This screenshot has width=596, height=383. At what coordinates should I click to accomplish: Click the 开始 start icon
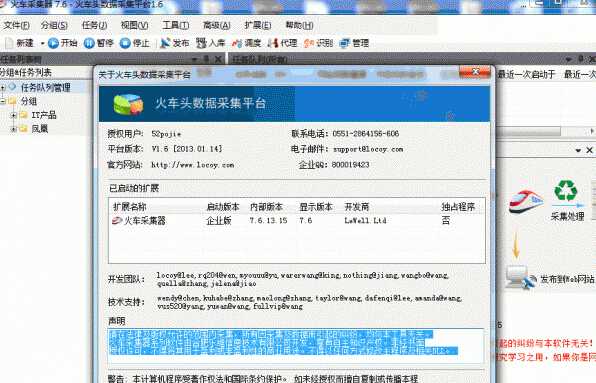[54, 43]
